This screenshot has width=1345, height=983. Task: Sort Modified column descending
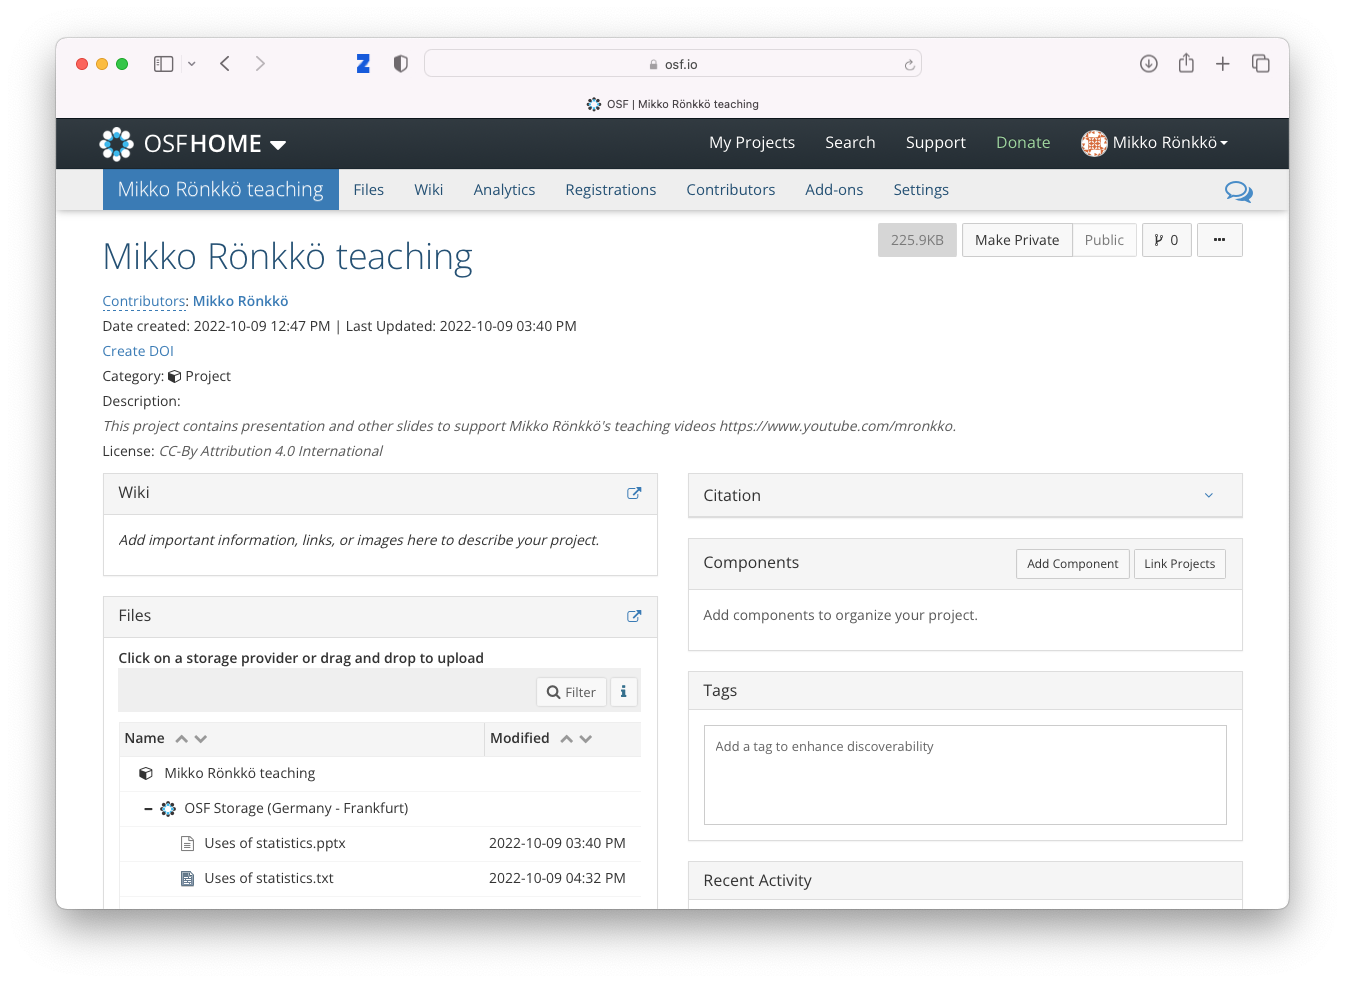point(586,739)
